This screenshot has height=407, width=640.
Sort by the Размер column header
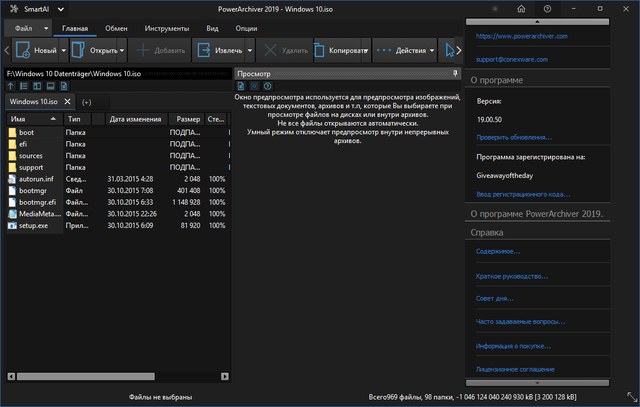188,119
